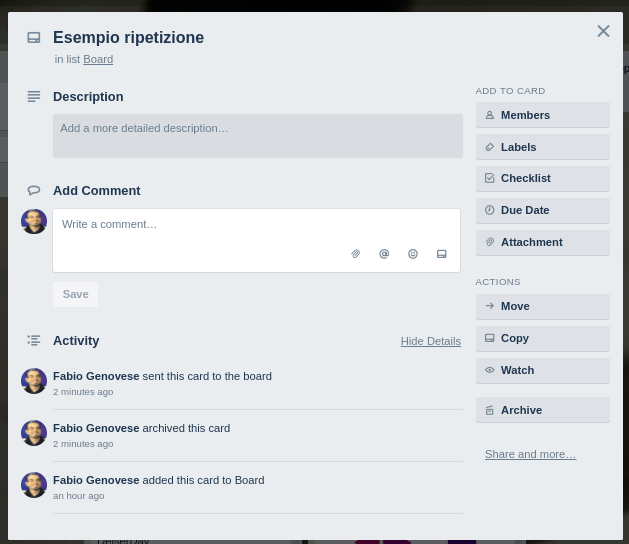The width and height of the screenshot is (629, 544).
Task: Close the card dialog with the X
Action: pyautogui.click(x=603, y=31)
